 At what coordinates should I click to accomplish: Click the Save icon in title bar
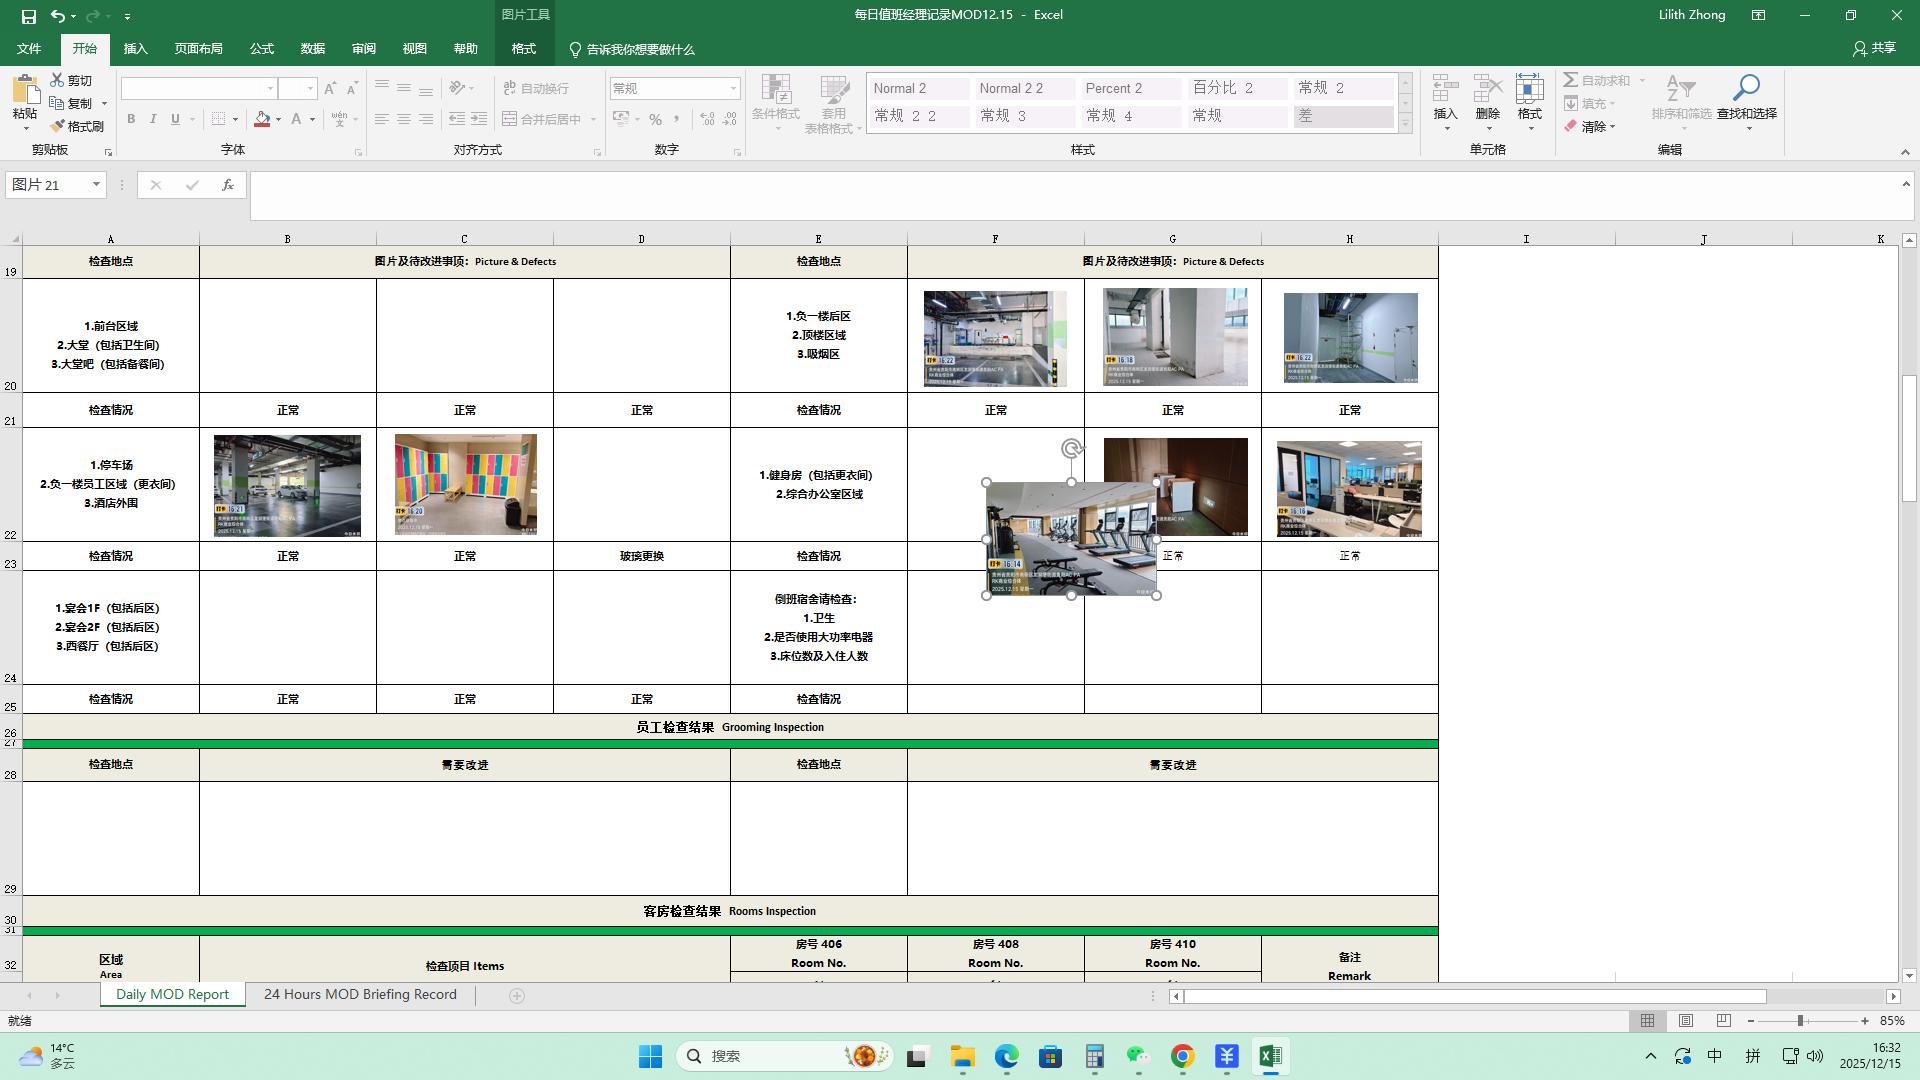point(29,16)
